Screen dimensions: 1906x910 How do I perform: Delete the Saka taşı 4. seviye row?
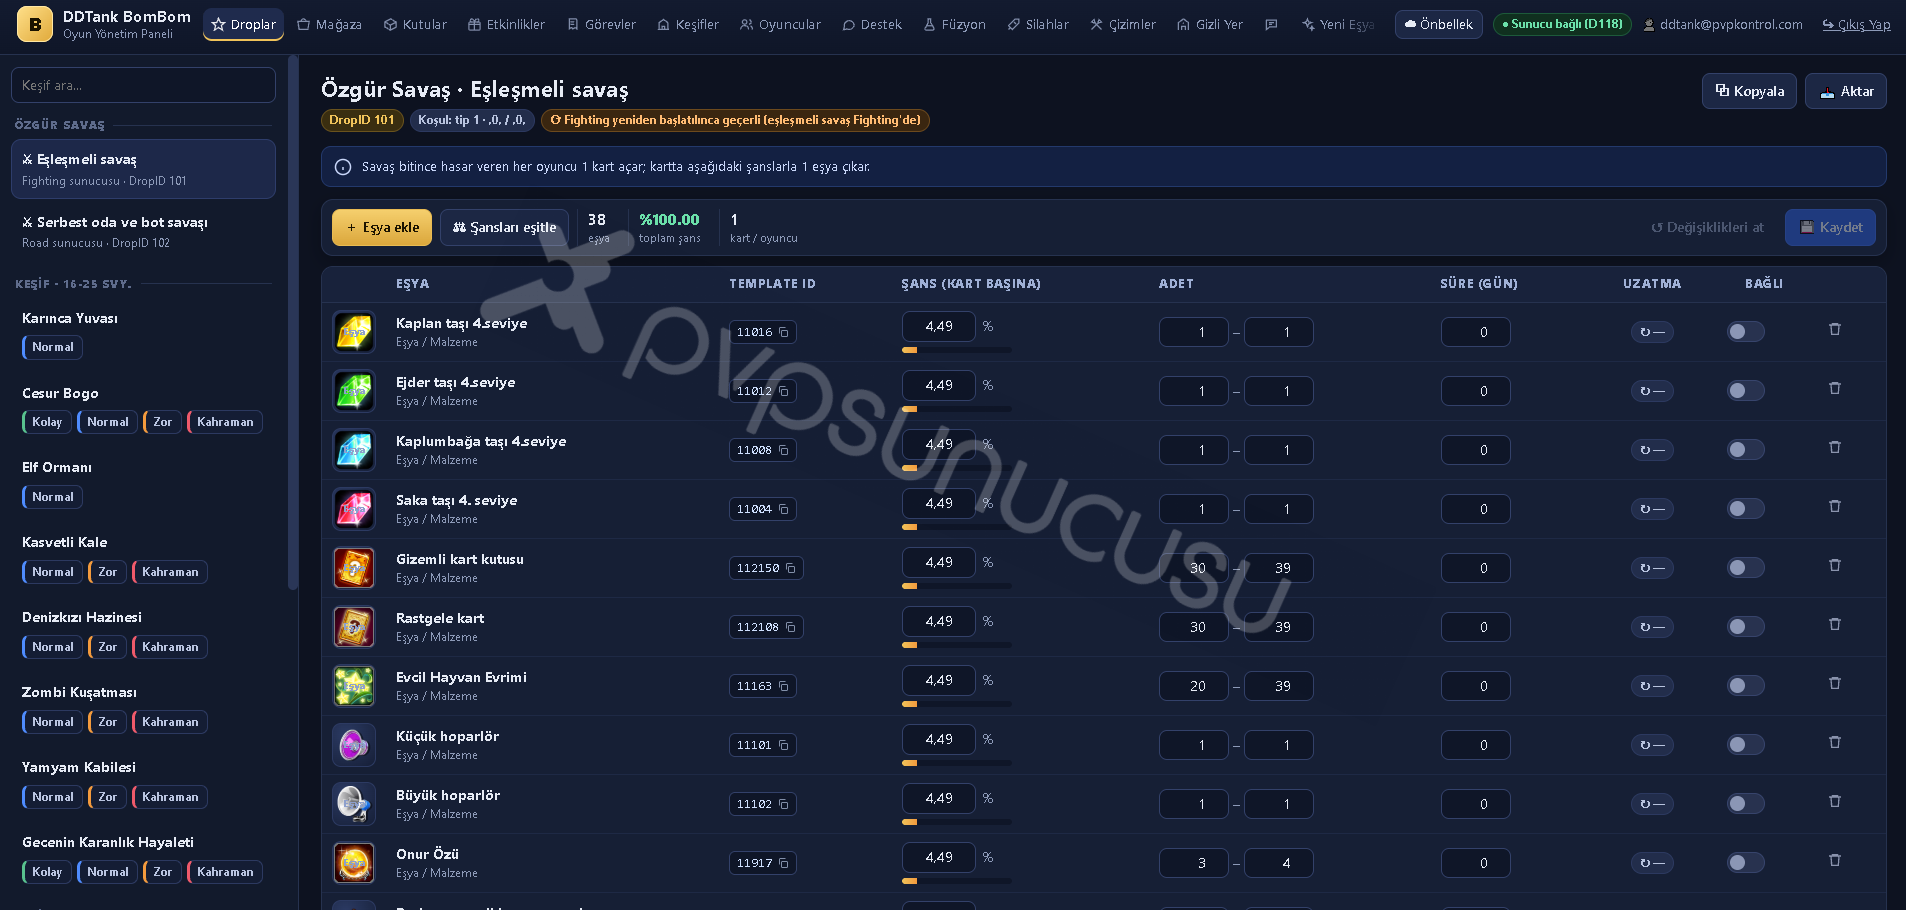pos(1835,506)
